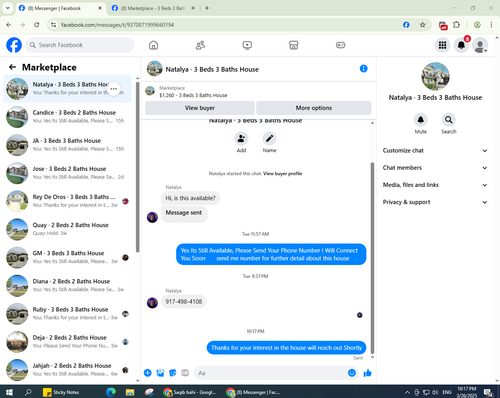Open the $1,260 3 Beds 3 Baths listing

coord(193,95)
